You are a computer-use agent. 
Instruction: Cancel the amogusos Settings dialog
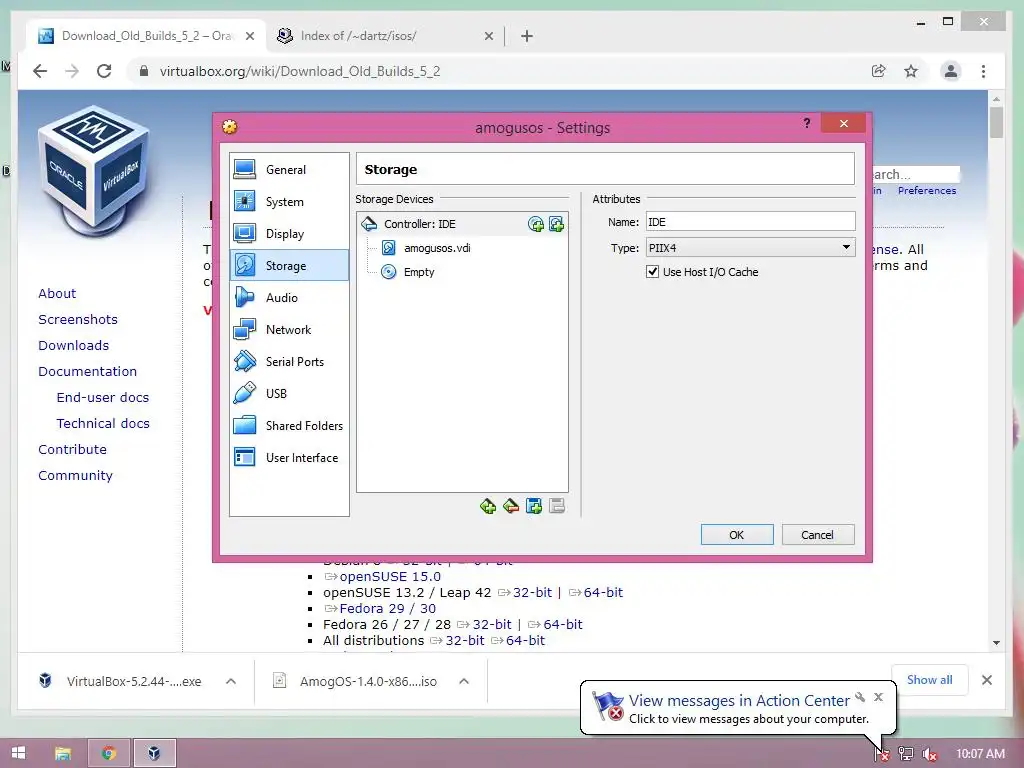(x=818, y=535)
